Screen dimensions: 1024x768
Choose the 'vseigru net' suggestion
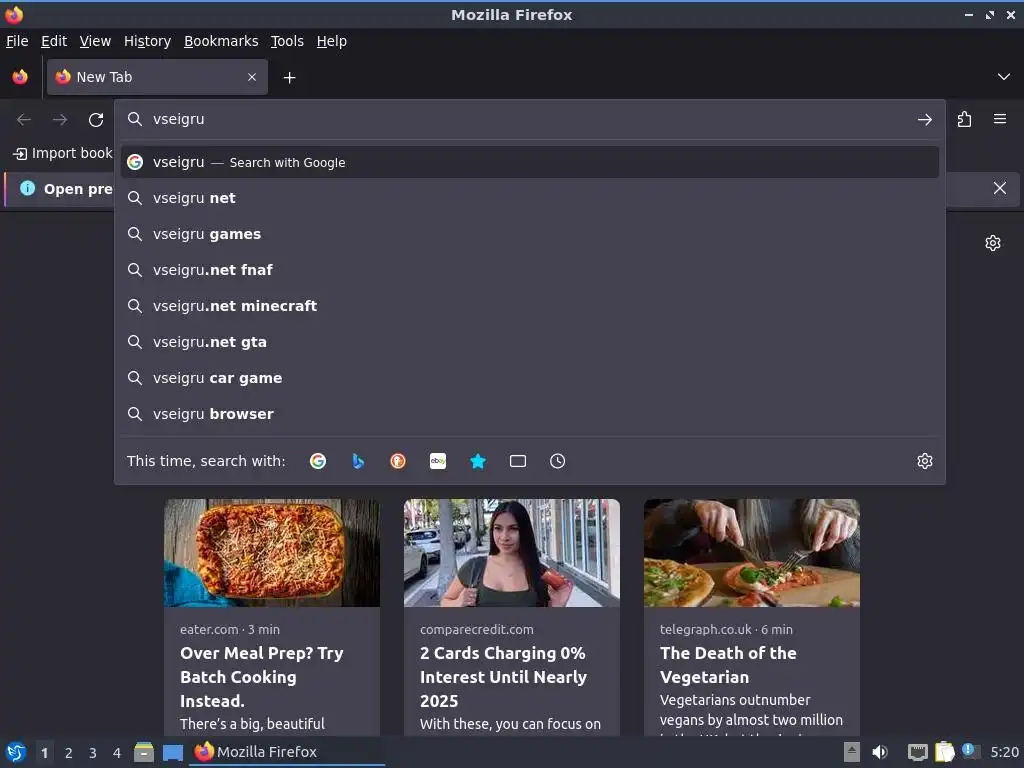pyautogui.click(x=530, y=198)
